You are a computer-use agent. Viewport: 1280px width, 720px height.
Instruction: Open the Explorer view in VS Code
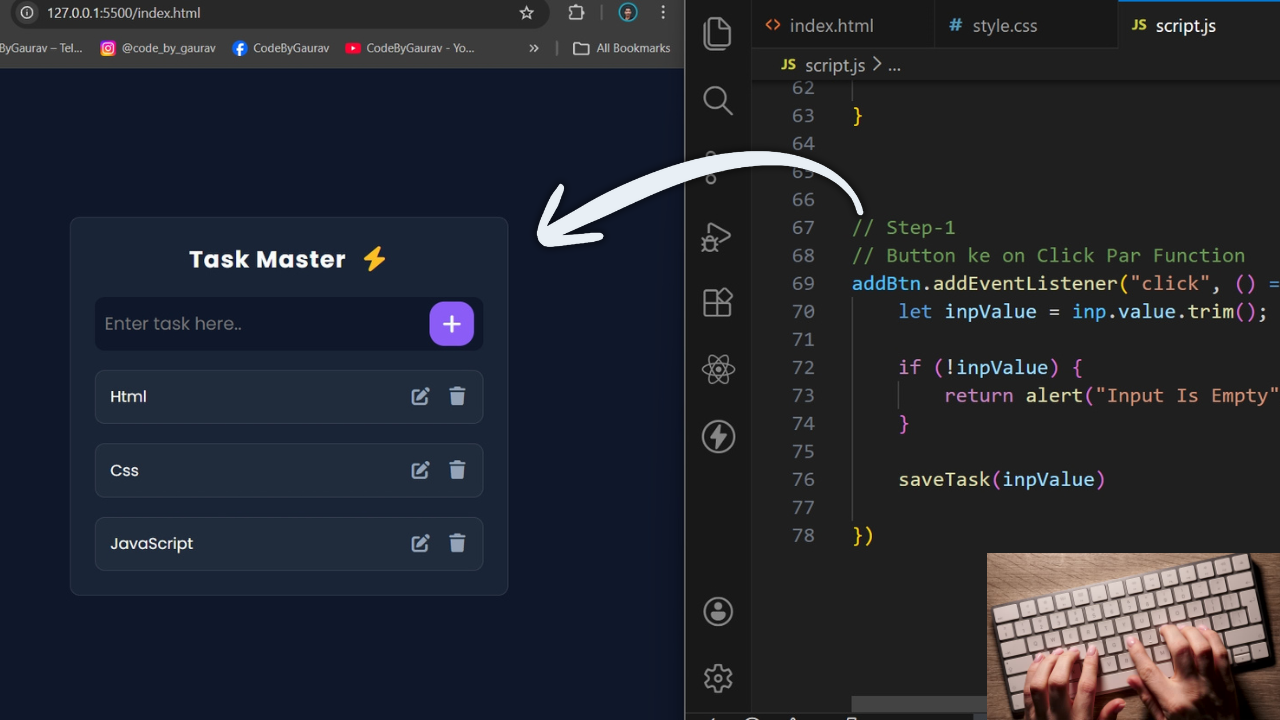coord(717,33)
